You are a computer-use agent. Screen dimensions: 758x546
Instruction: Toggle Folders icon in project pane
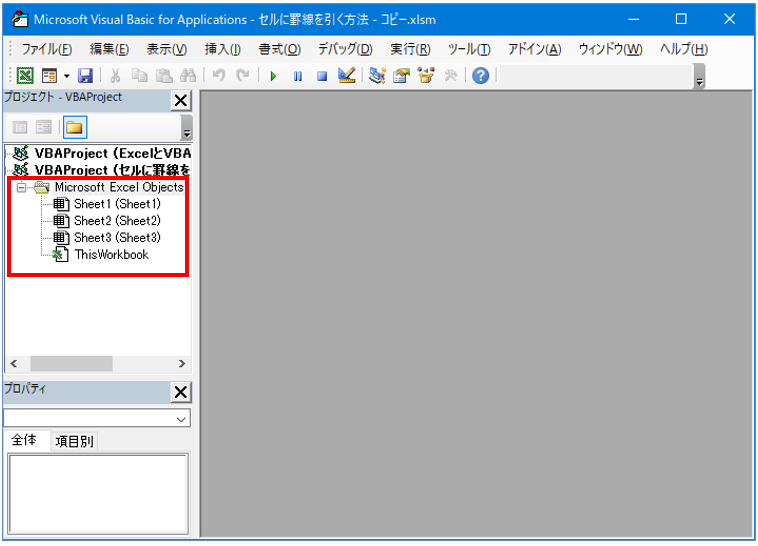click(74, 128)
